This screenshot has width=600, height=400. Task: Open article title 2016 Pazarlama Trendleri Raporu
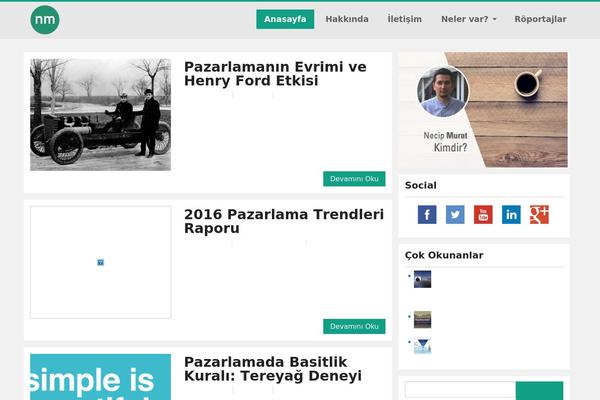284,221
